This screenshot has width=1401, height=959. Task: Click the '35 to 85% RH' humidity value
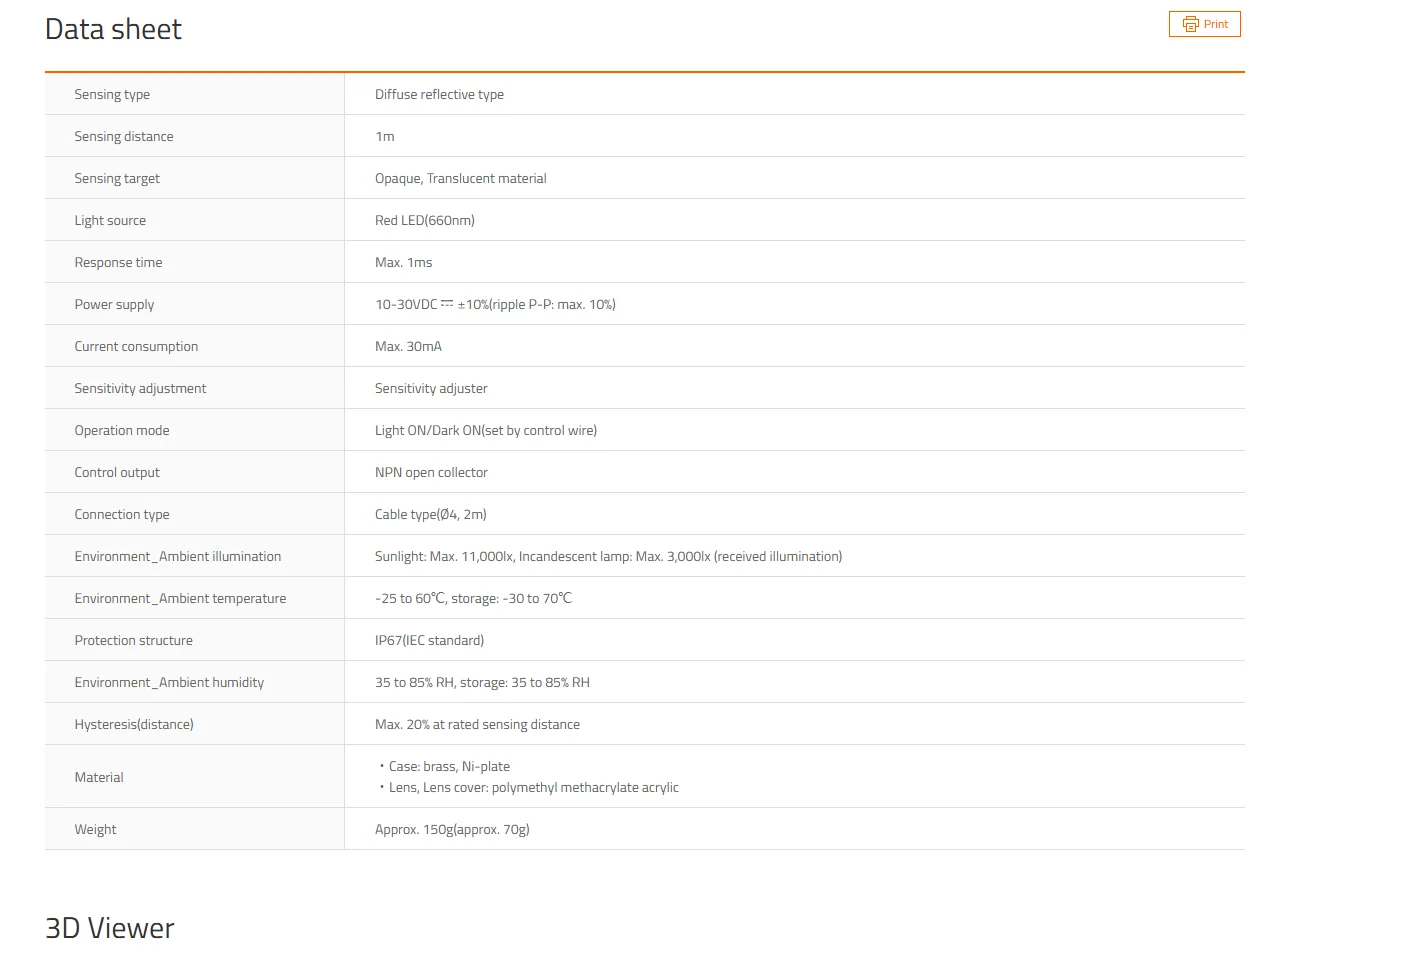[482, 683]
